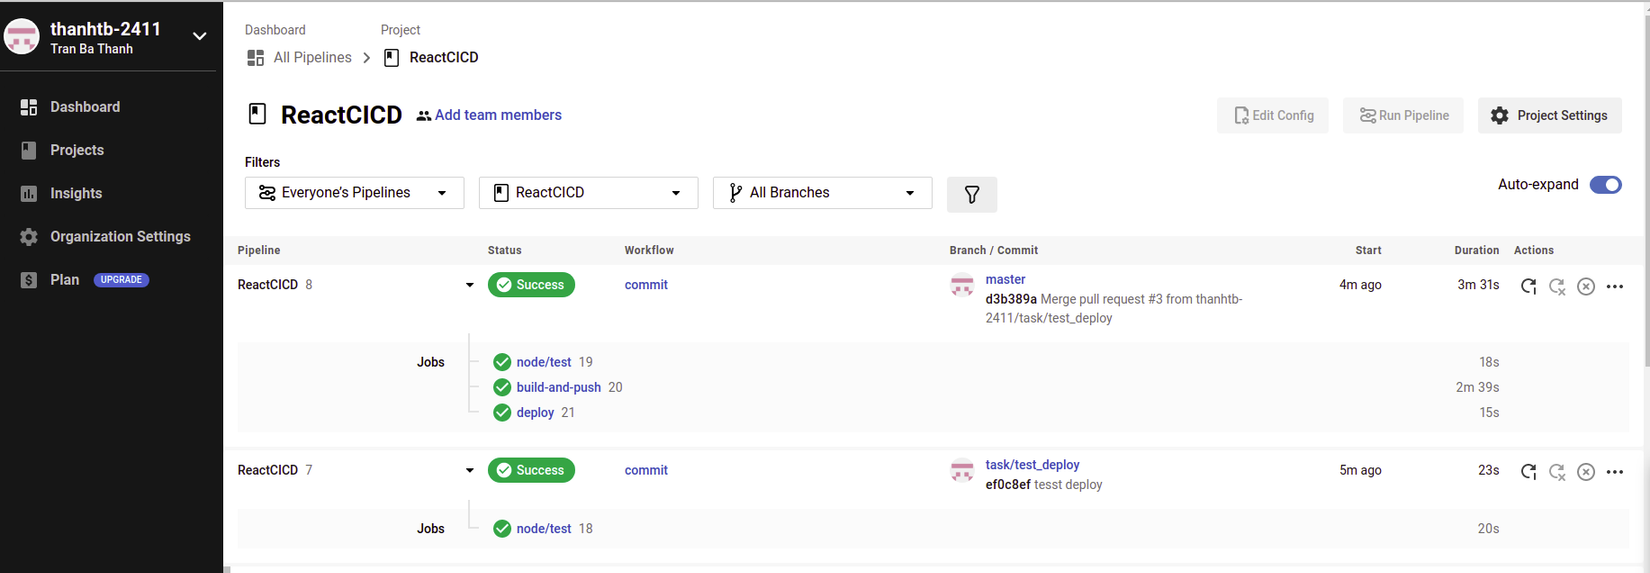
Task: Click the UPGRADE plan badge
Action: [121, 280]
